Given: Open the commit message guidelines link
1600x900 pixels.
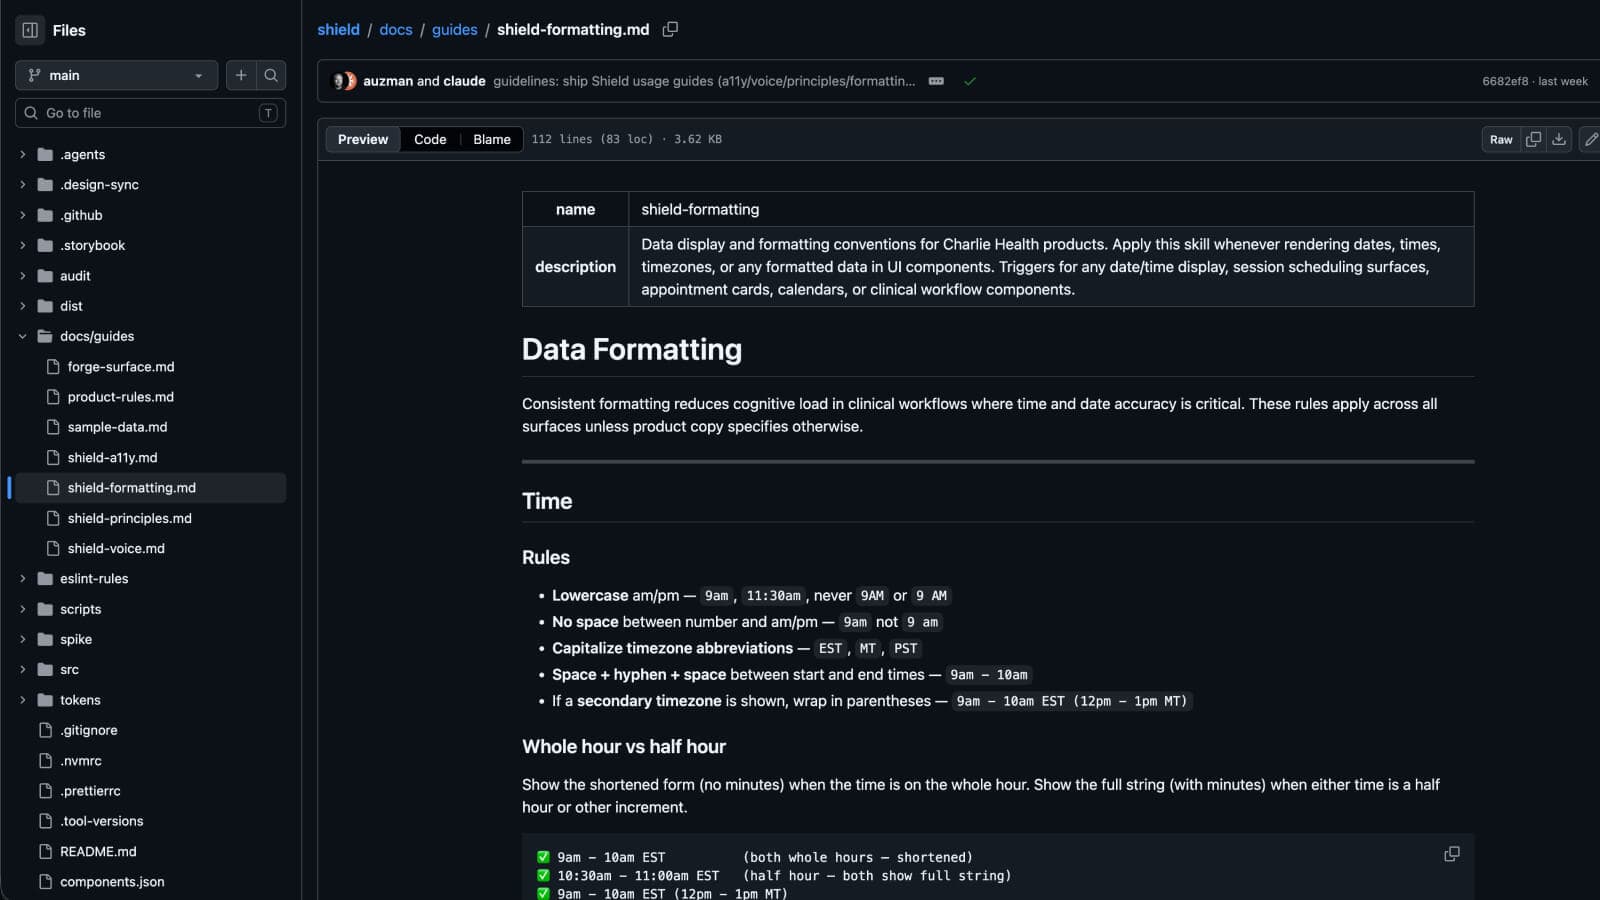Looking at the screenshot, I should [704, 81].
